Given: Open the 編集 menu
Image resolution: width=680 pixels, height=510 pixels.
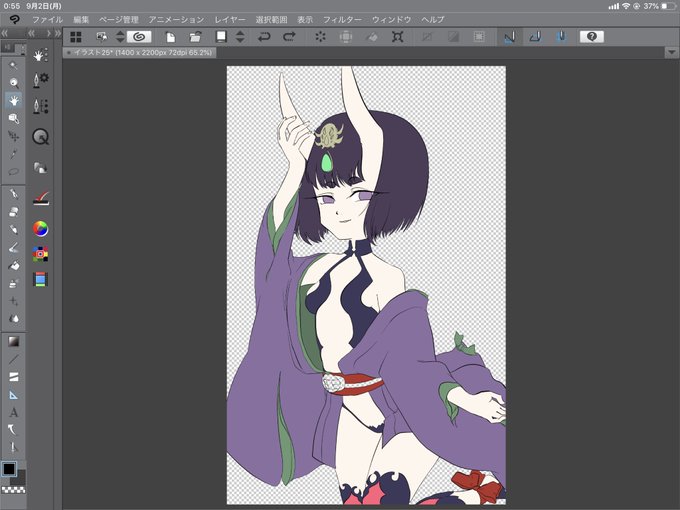Looking at the screenshot, I should (81, 20).
